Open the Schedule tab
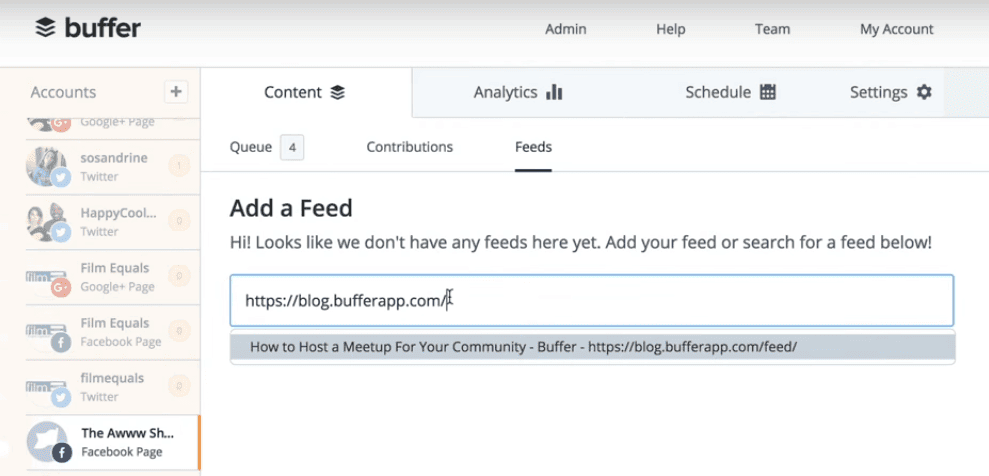This screenshot has height=476, width=989. click(x=730, y=93)
